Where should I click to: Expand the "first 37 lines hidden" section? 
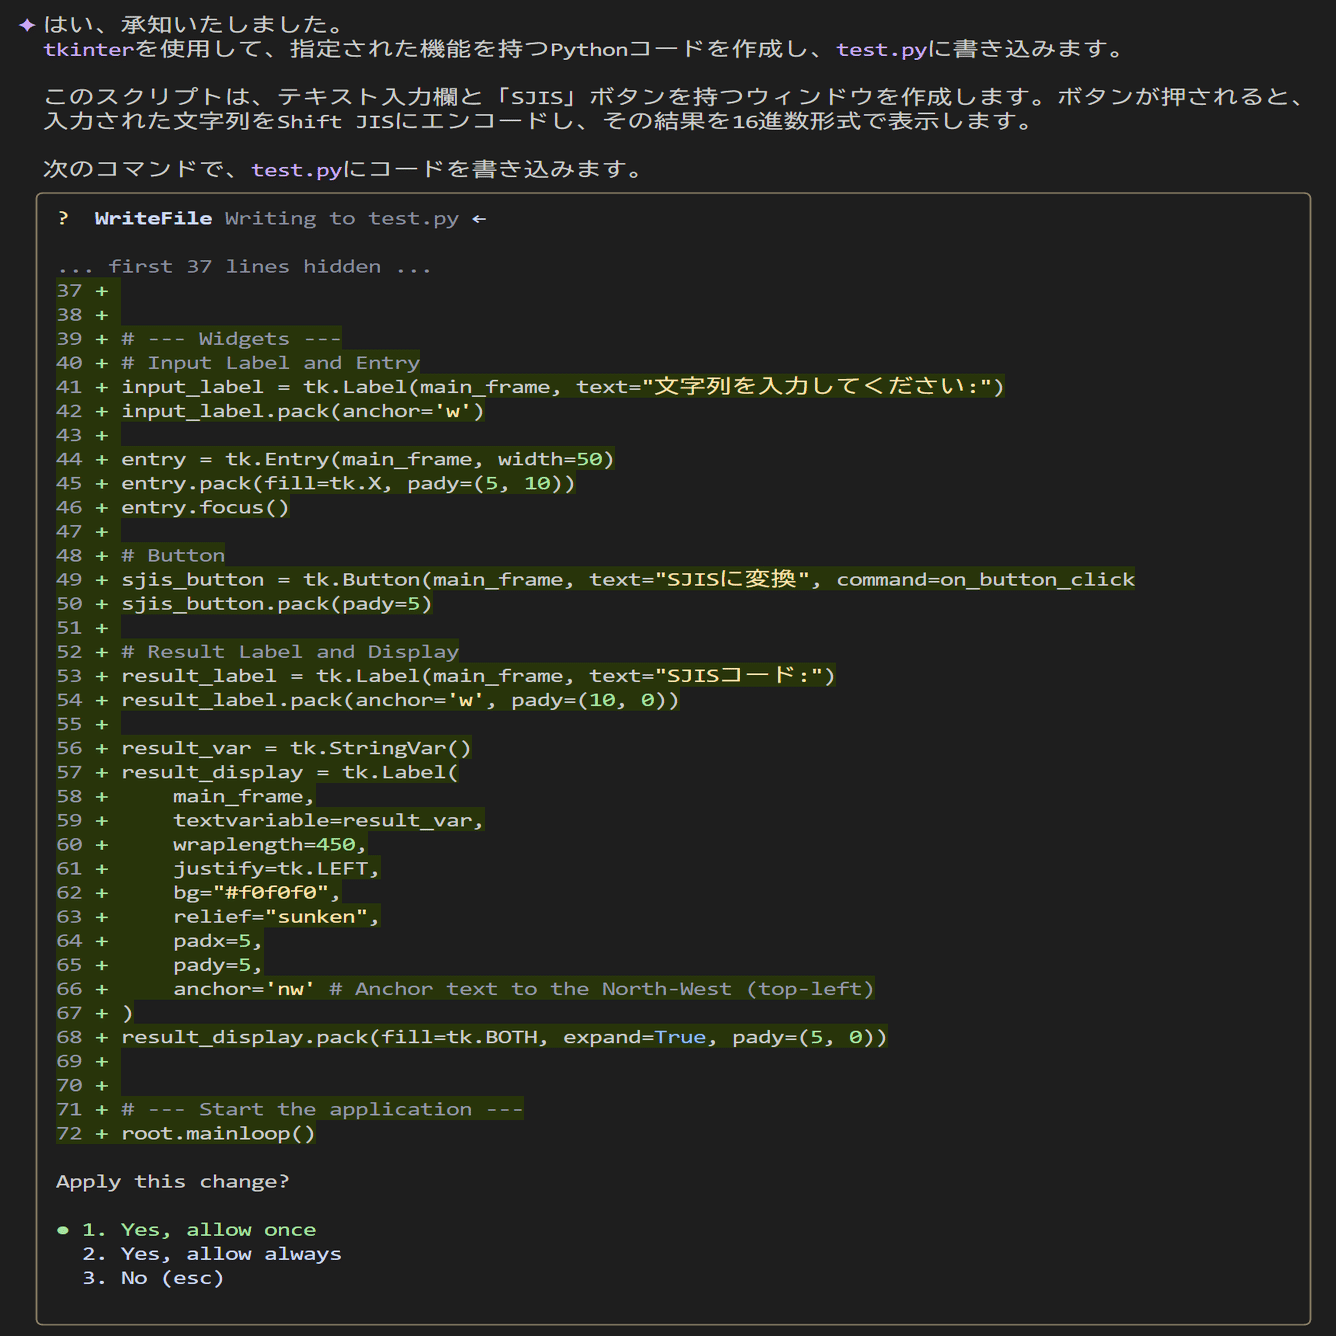[x=243, y=266]
